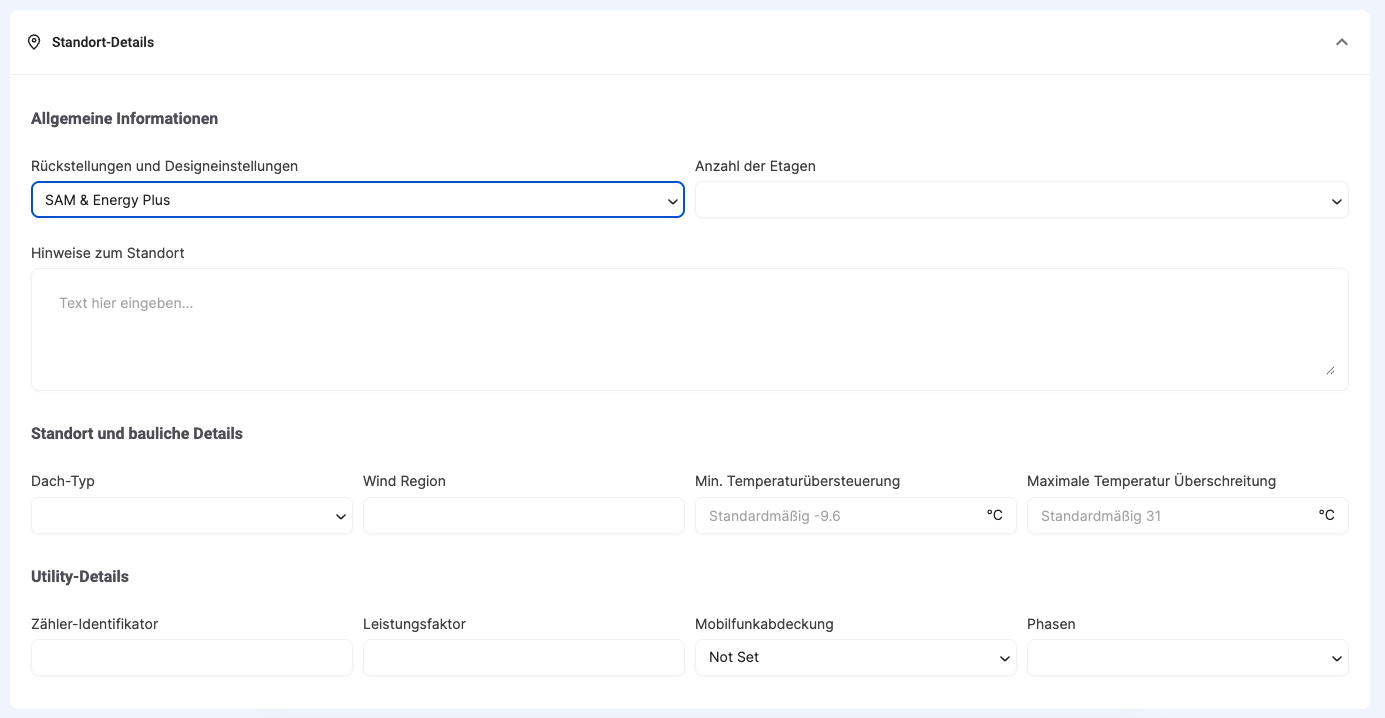Click the resize handle of the notes text area
Screen dimensions: 1385x718
point(1329,370)
